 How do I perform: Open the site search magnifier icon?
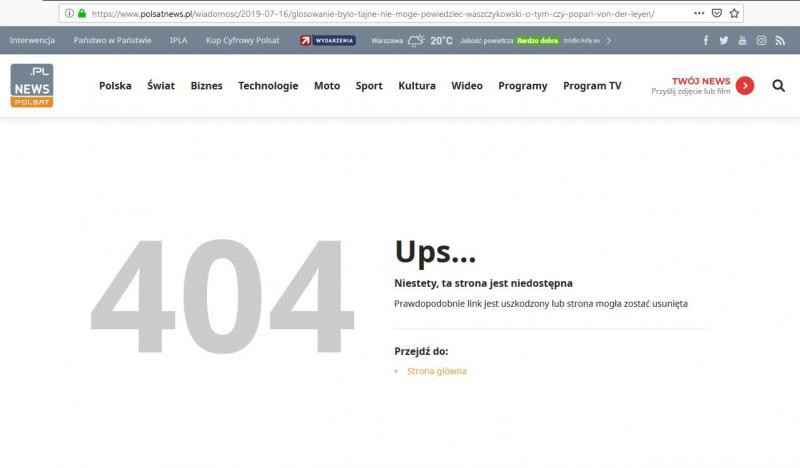click(778, 86)
